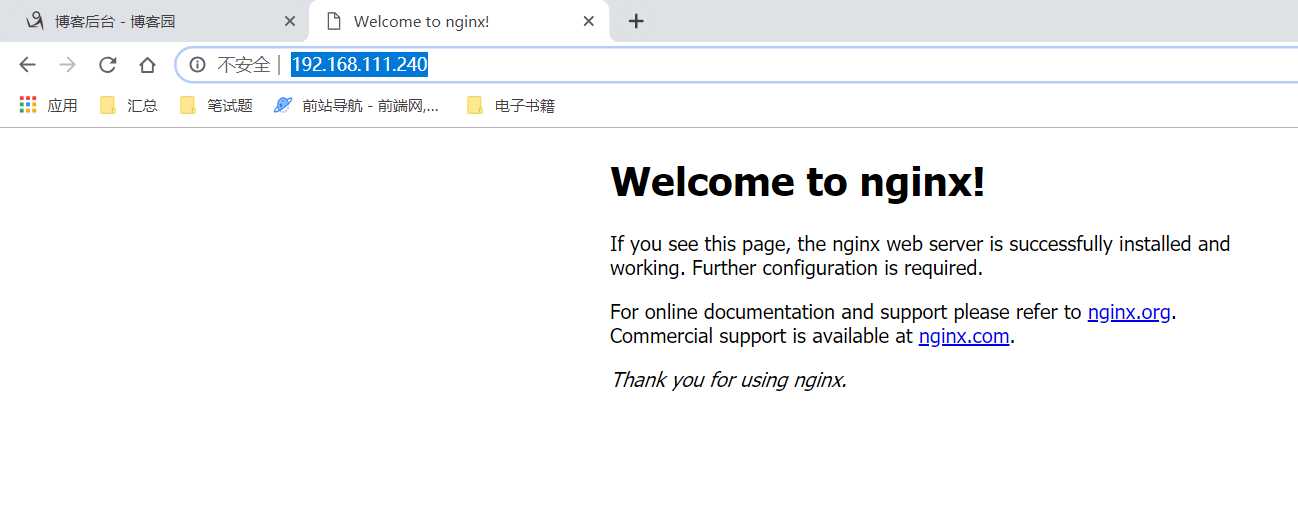Open the 前站导航 - 前端网 bookmark
Viewport: 1298px width, 521px height.
[357, 105]
